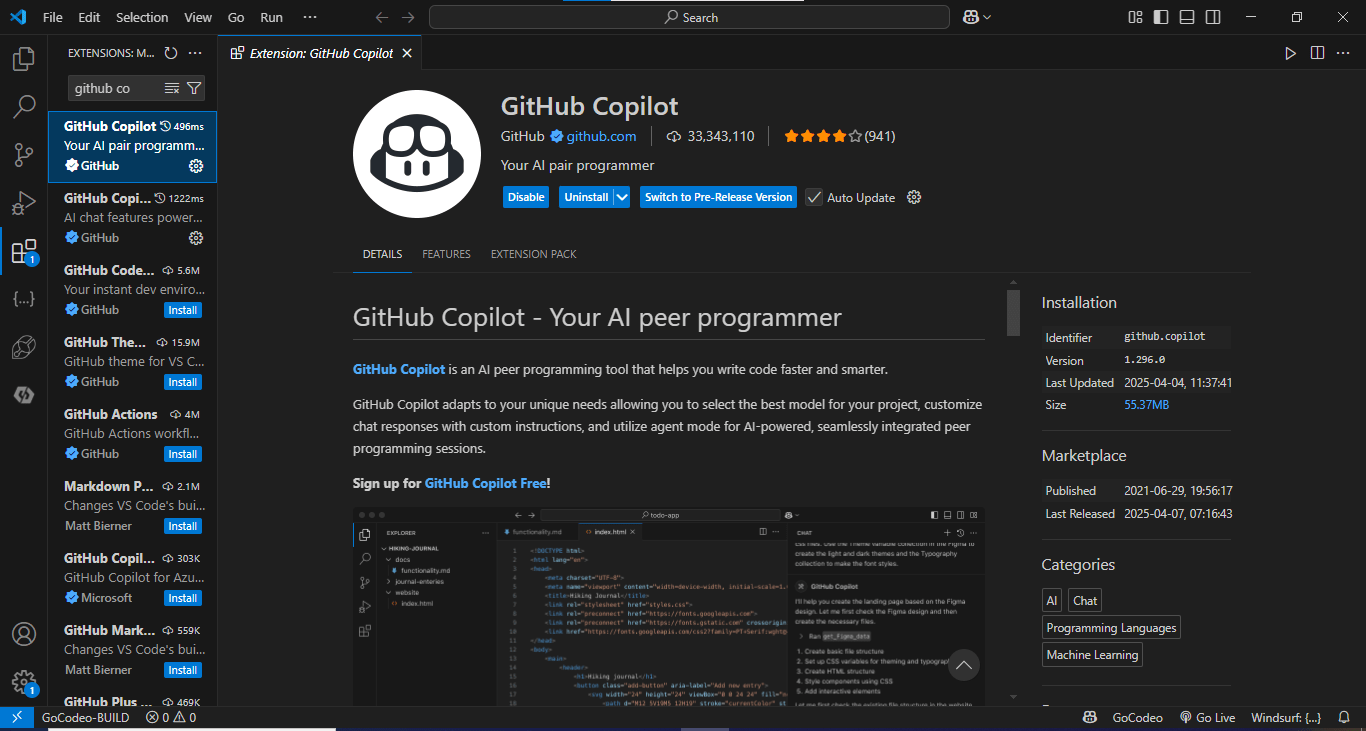Click the Accounts icon in activity bar
Screen dimensions: 1366x731
tap(24, 634)
